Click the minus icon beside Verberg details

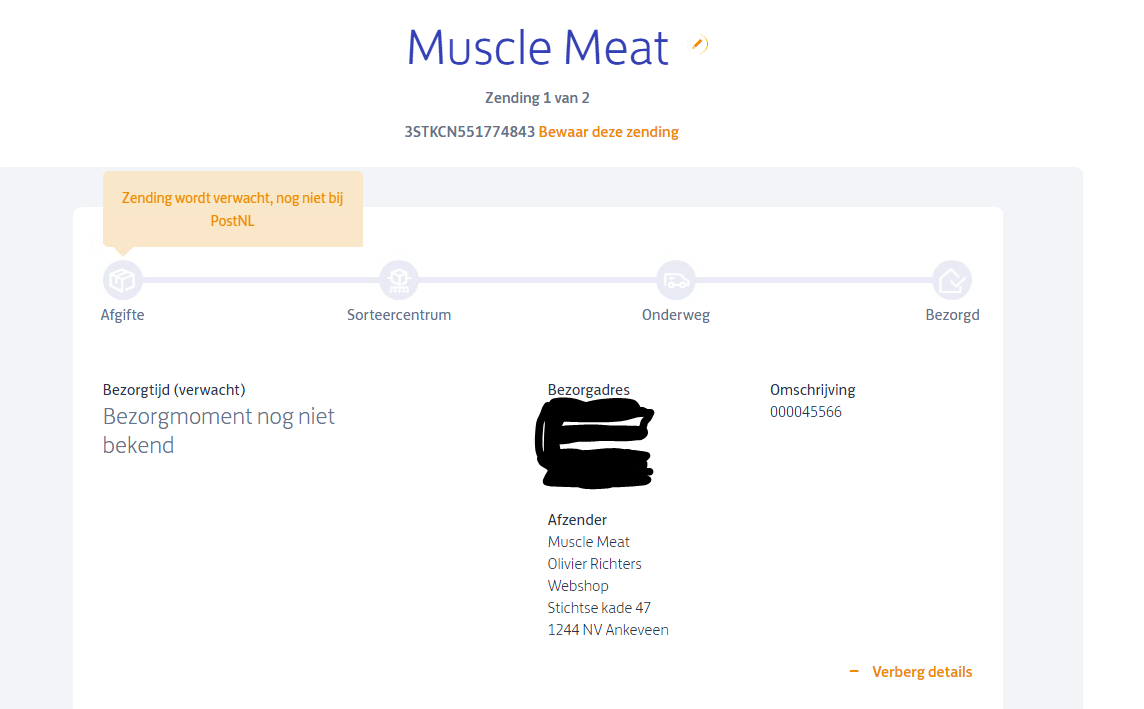click(854, 672)
